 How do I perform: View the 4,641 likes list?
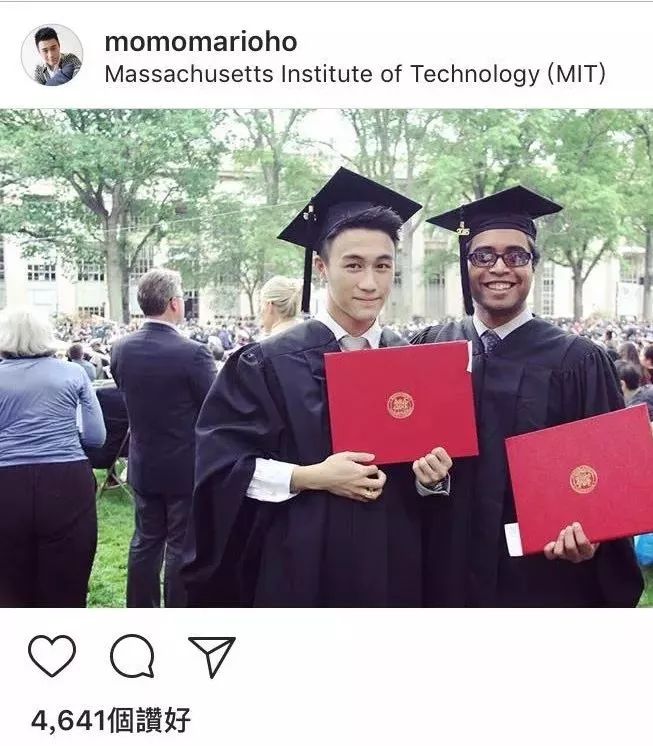click(x=111, y=720)
